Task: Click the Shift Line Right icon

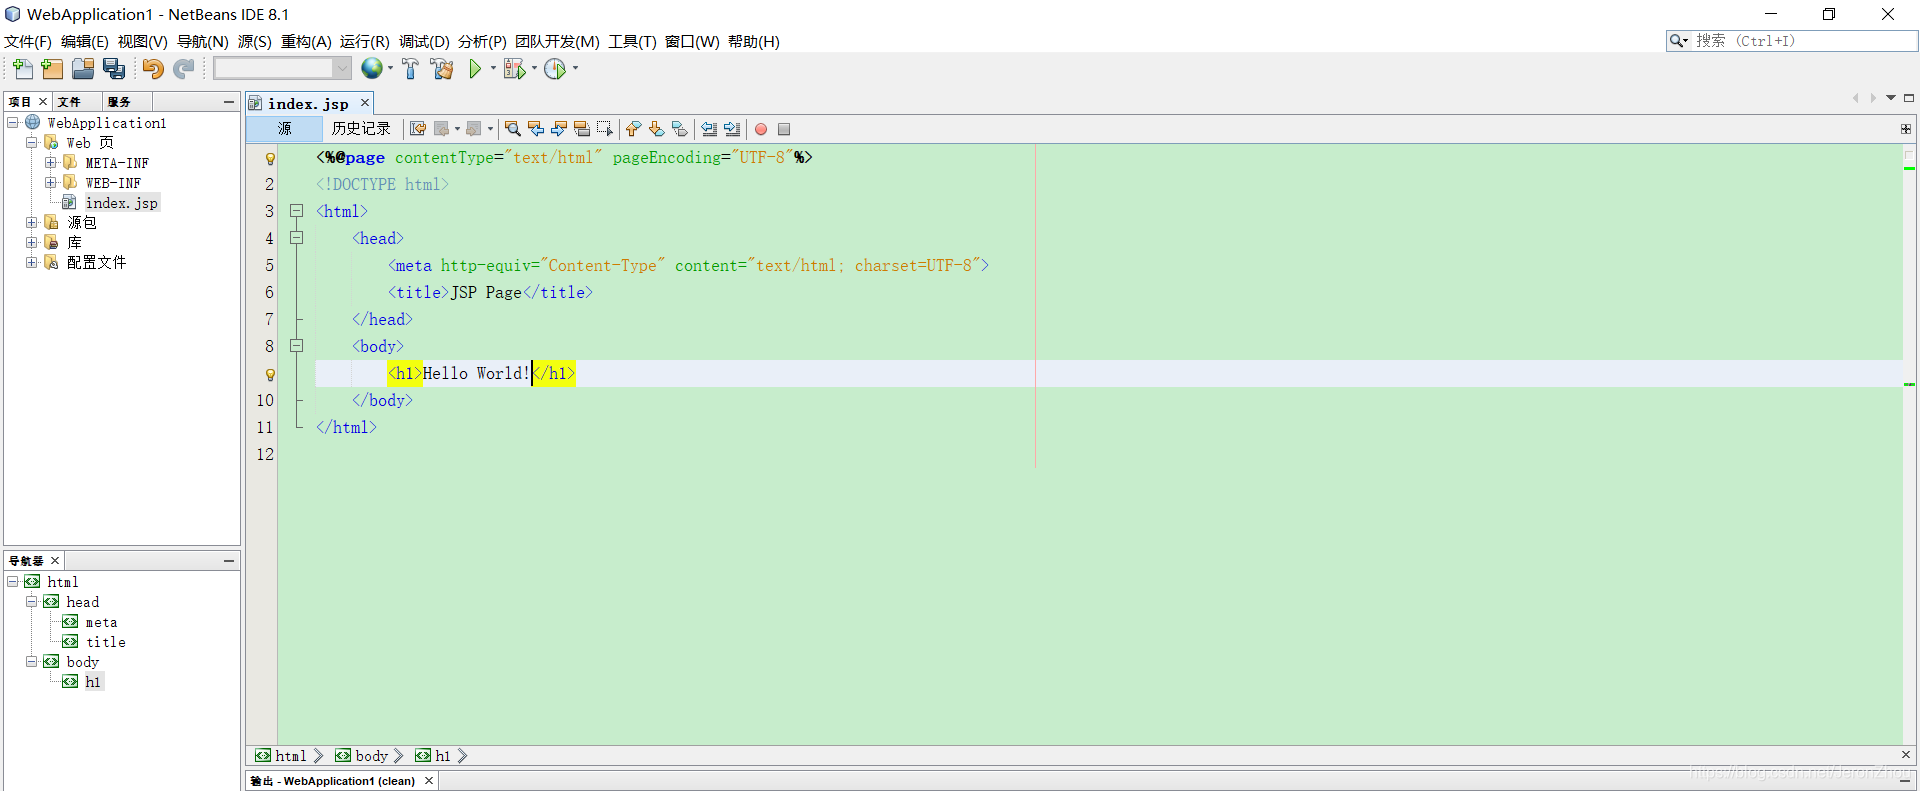Action: coord(732,129)
